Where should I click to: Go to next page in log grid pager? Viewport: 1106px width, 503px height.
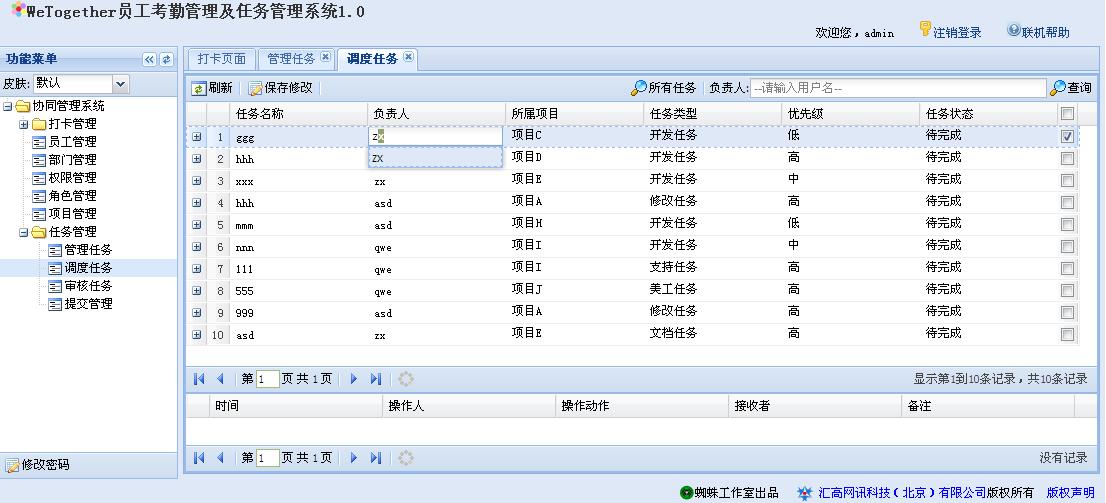pyautogui.click(x=354, y=458)
